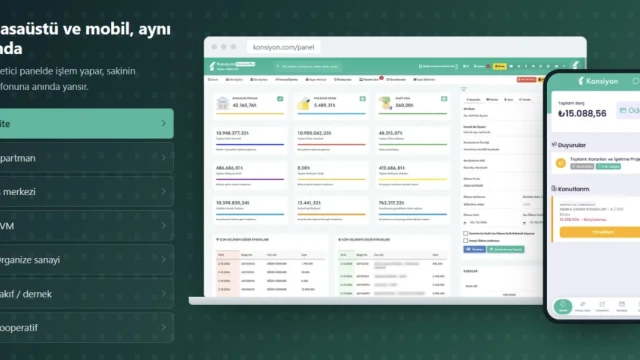
Task: Tick the second checkbox in right panel
Action: [x=465, y=241]
